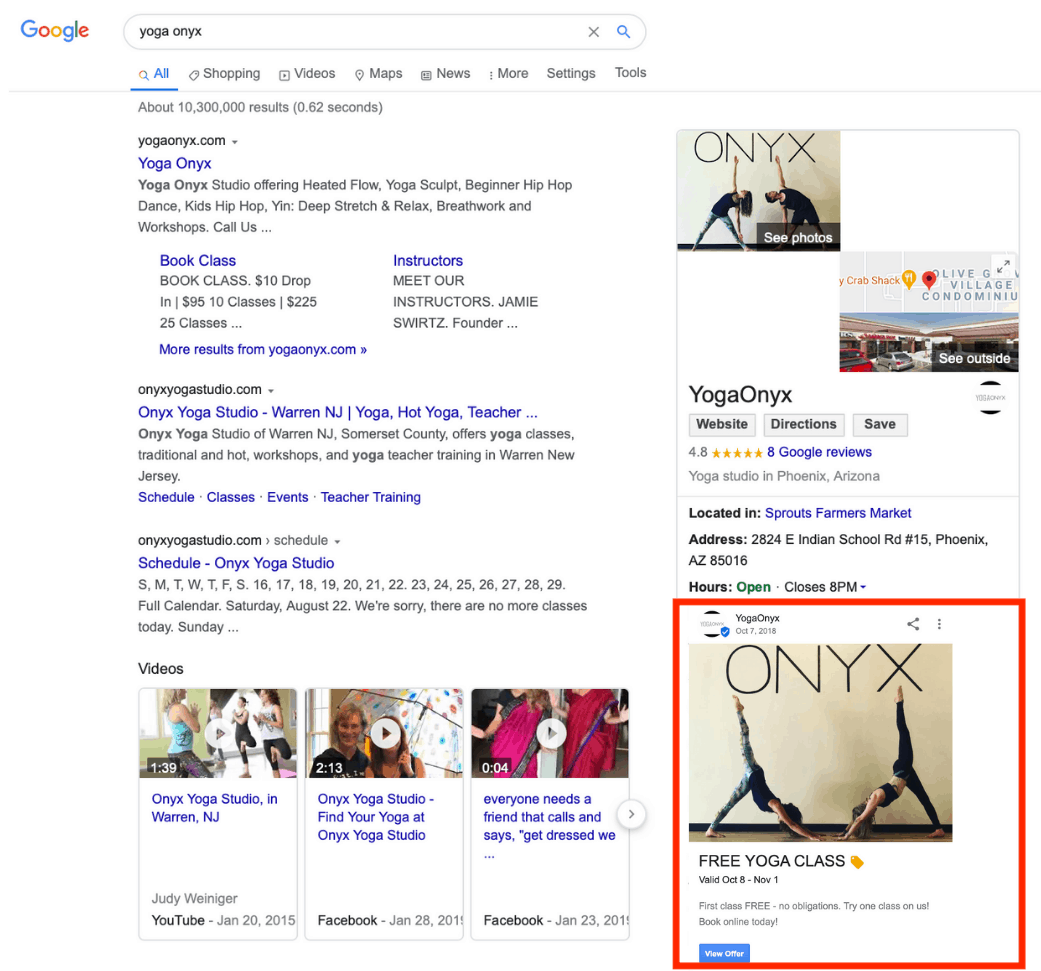Open the More search options menu

[x=508, y=74]
